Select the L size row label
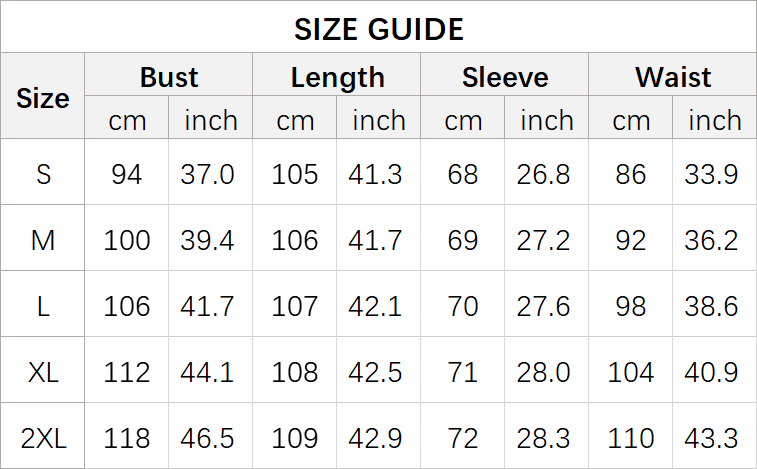 tap(43, 306)
